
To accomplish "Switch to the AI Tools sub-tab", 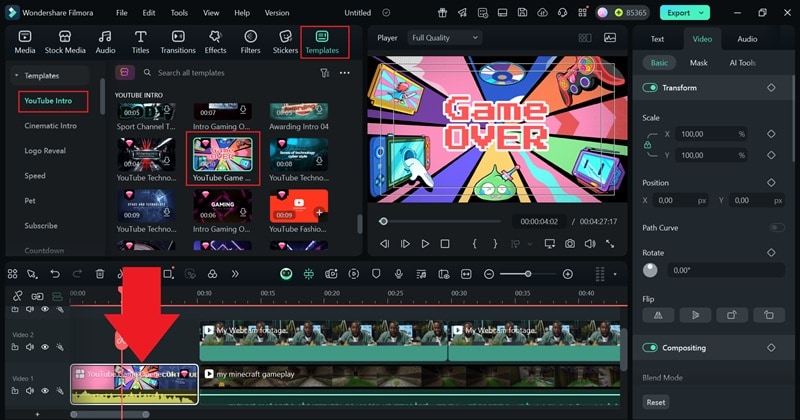I will coord(742,63).
